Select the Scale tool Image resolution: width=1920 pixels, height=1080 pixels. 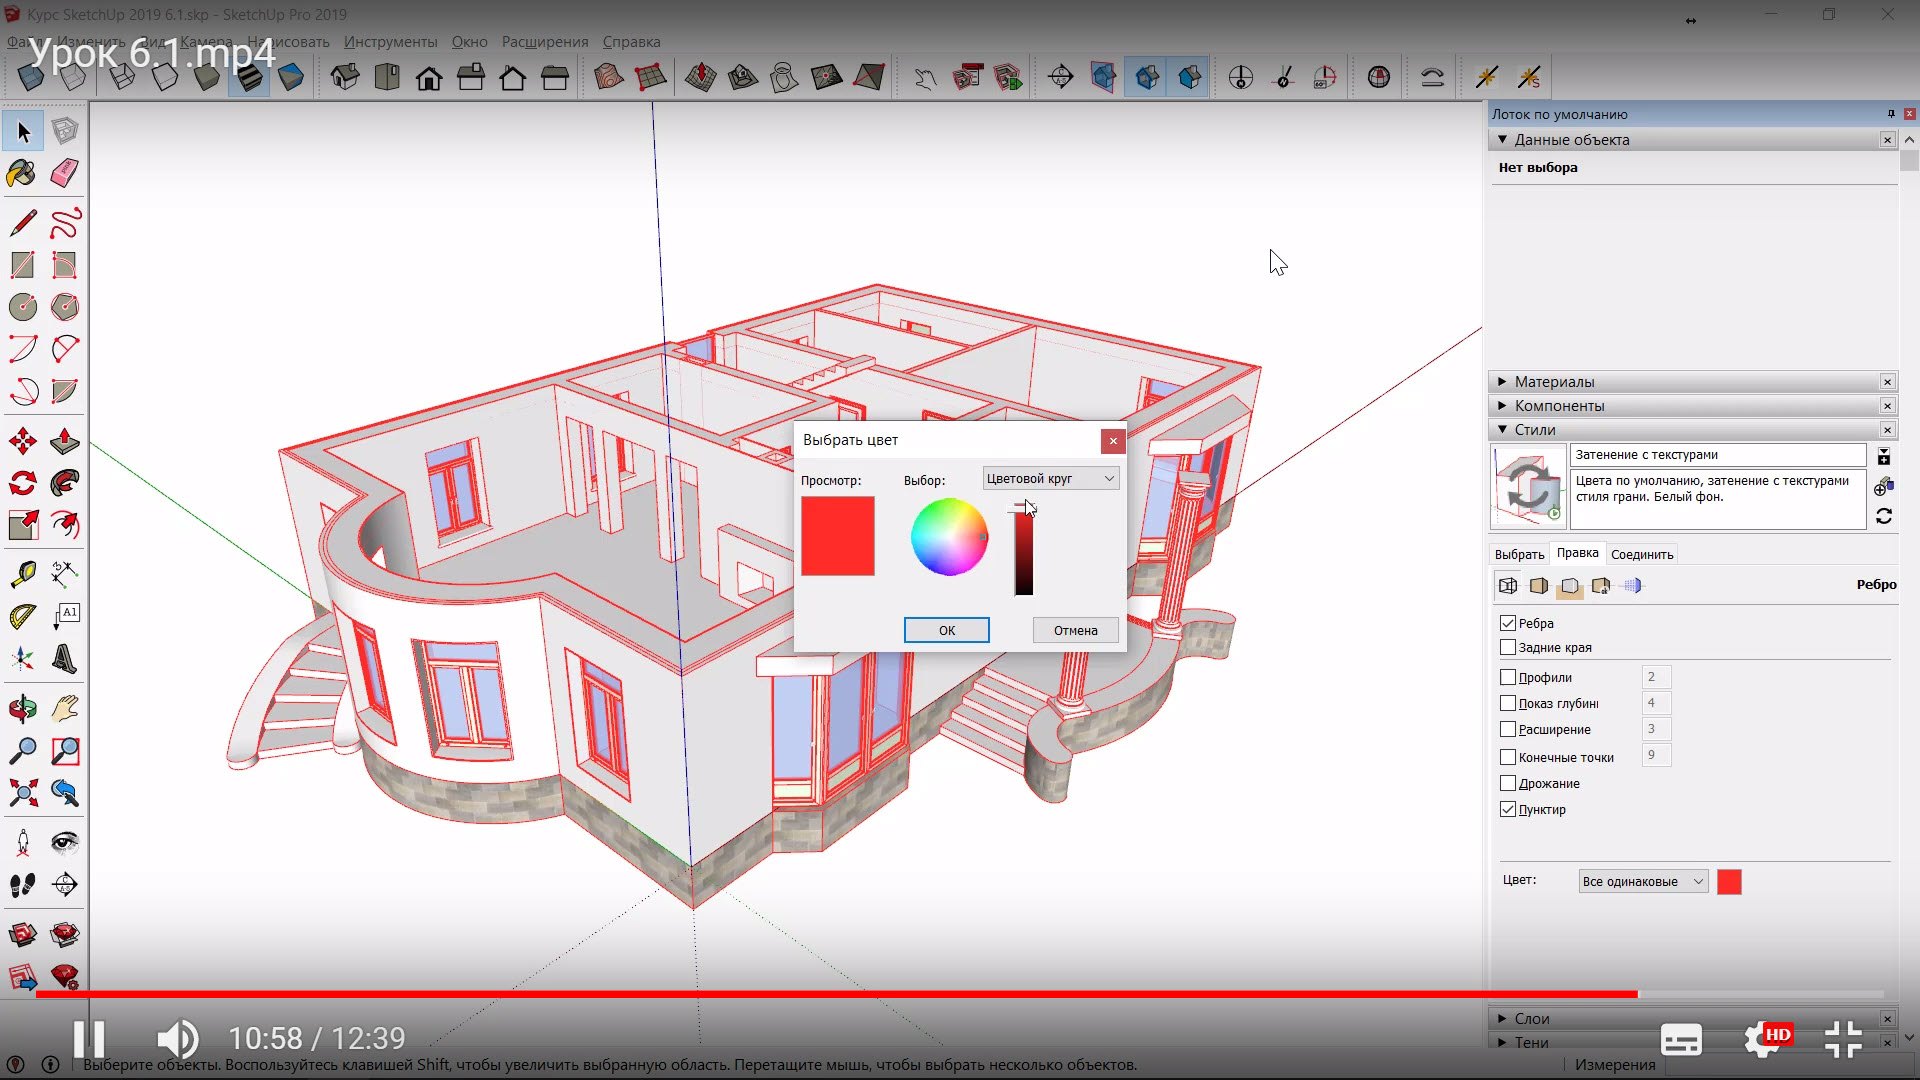(23, 525)
